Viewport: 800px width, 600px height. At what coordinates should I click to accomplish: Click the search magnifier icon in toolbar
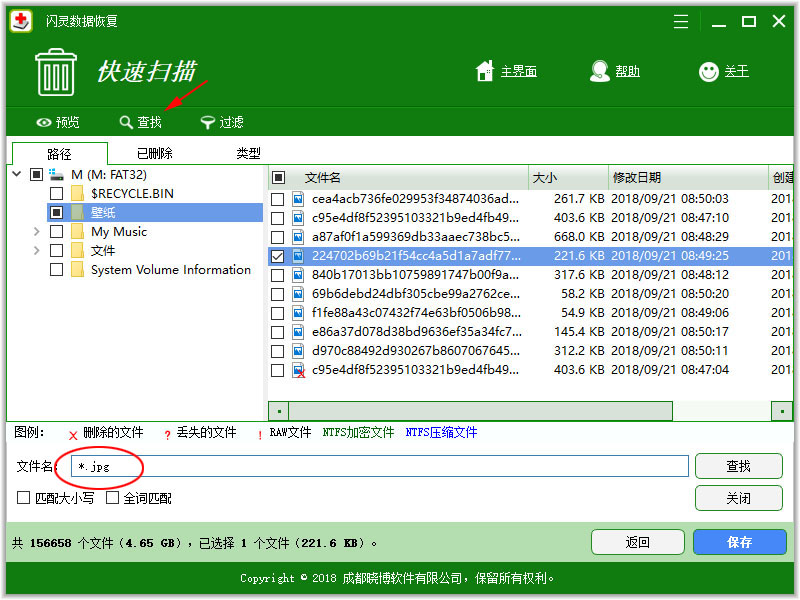pos(126,123)
